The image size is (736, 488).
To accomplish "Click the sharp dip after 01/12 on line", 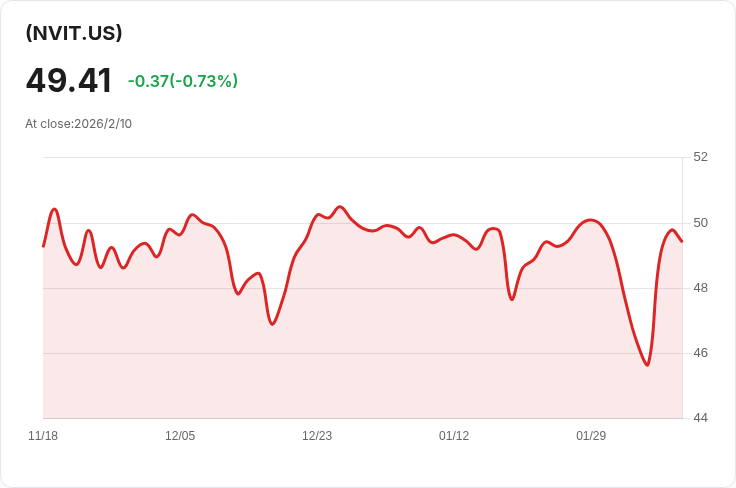I will click(512, 299).
